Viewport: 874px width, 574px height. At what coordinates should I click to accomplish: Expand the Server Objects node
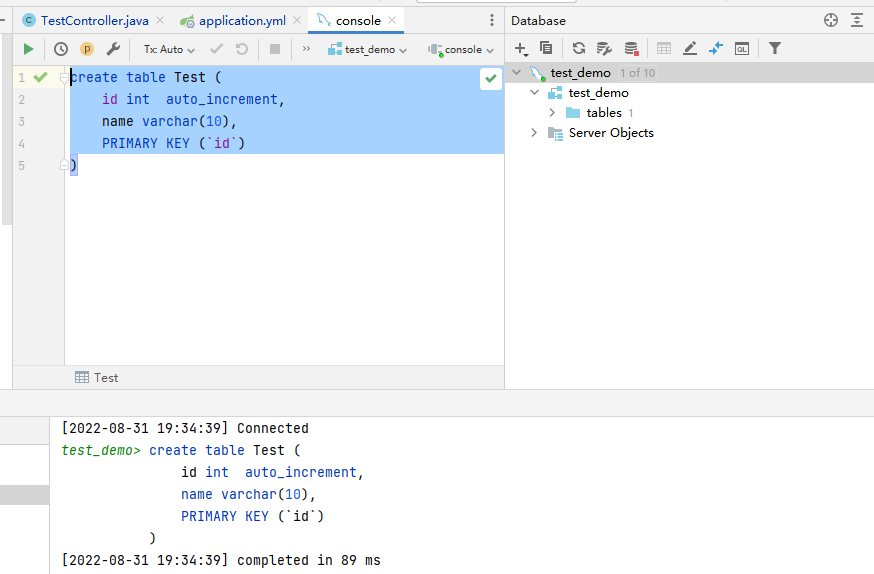tap(534, 133)
